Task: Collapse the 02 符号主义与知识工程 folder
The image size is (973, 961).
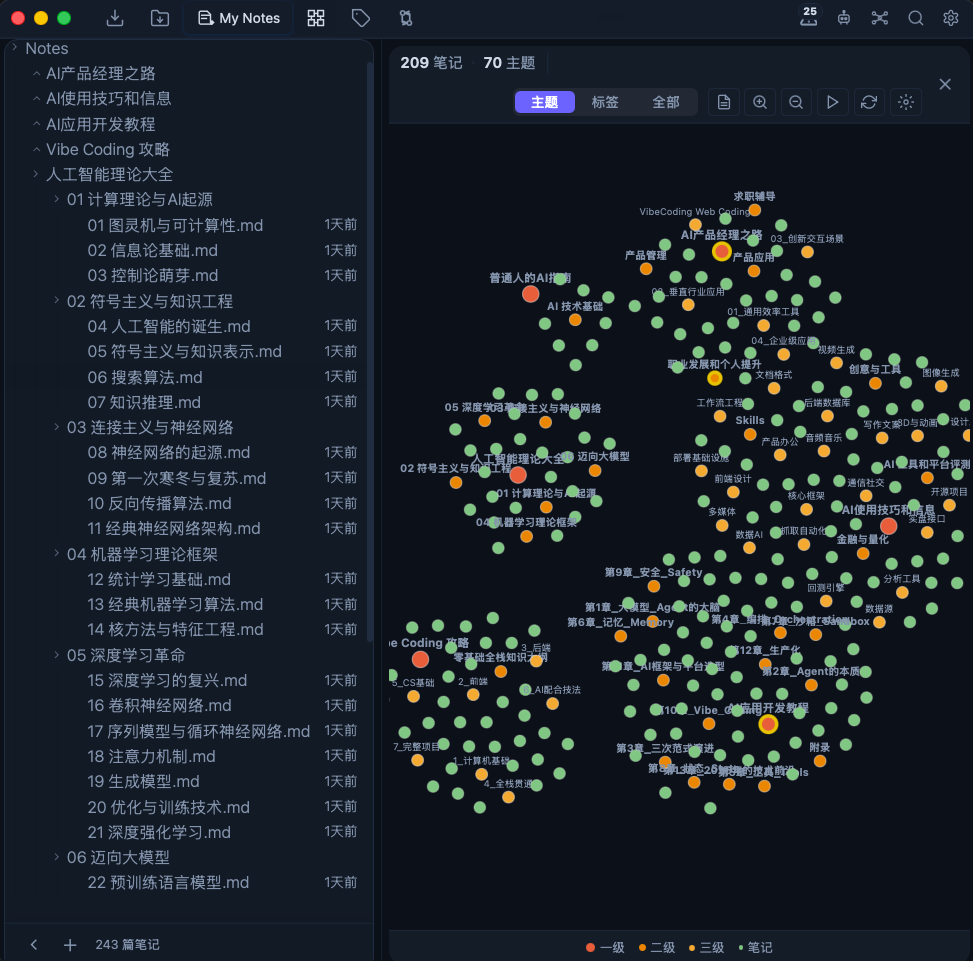Action: 56,301
